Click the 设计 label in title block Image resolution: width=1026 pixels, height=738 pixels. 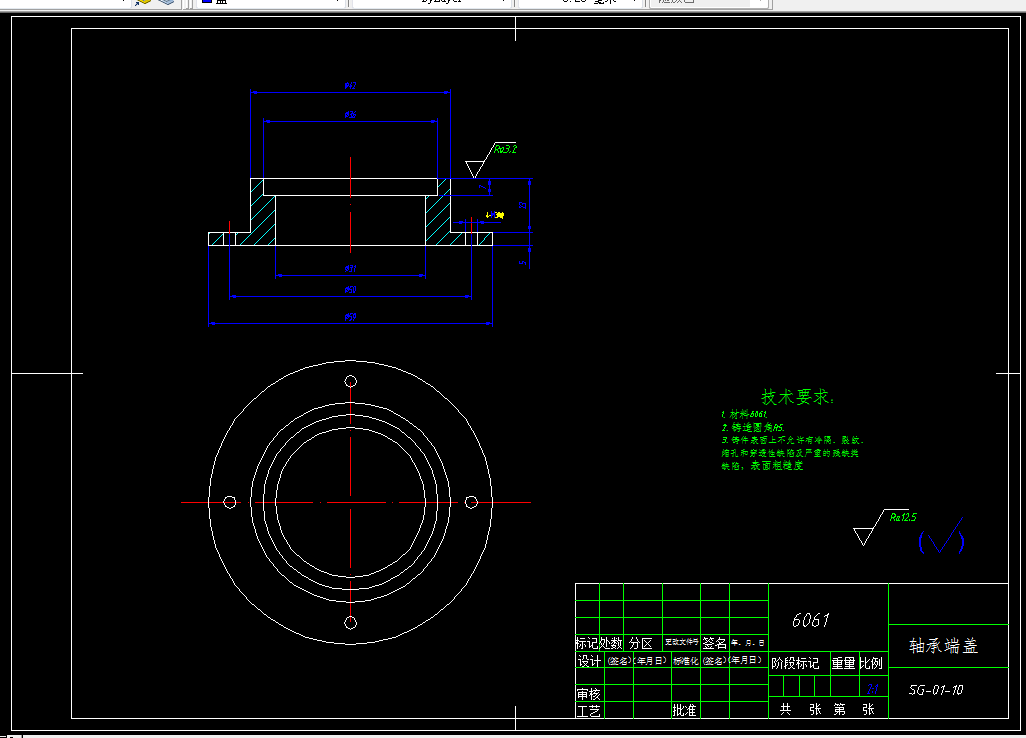click(x=589, y=661)
